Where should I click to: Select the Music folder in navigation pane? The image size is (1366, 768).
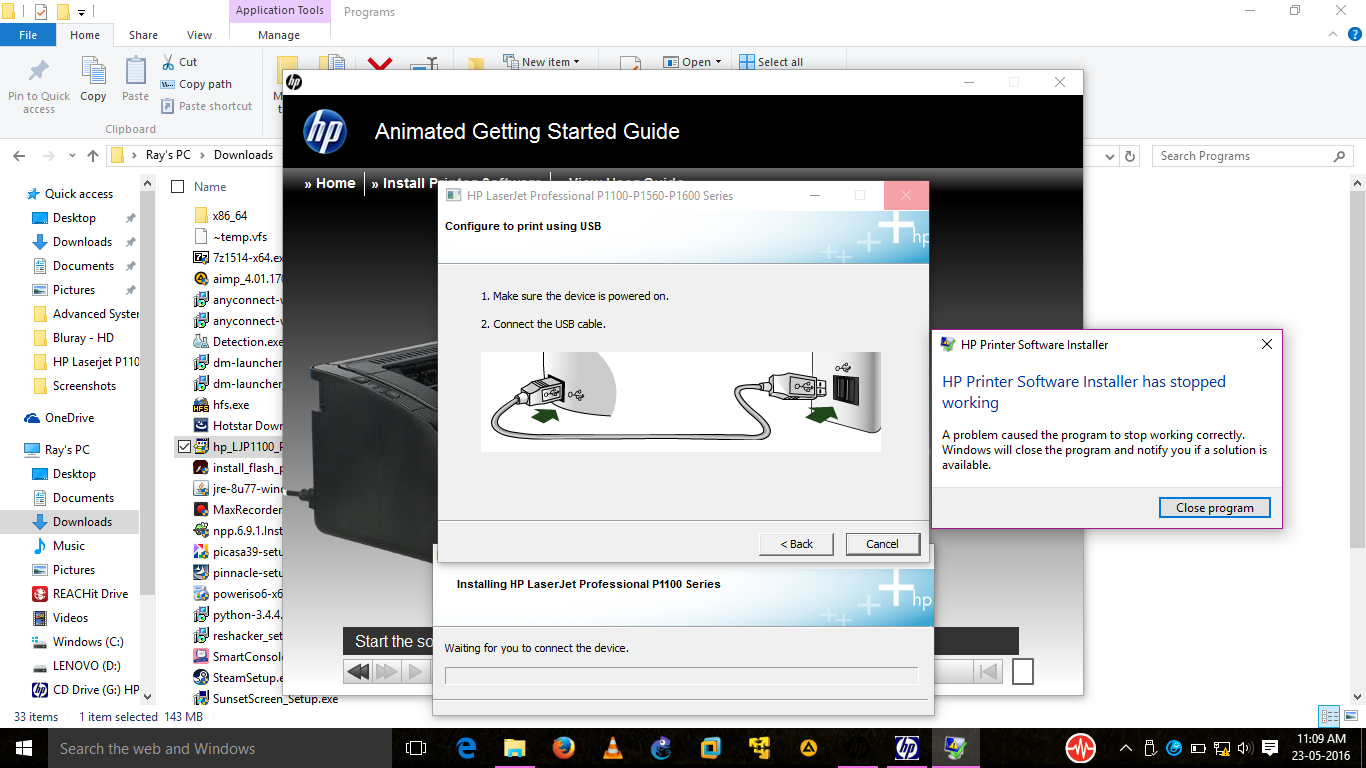coord(69,546)
